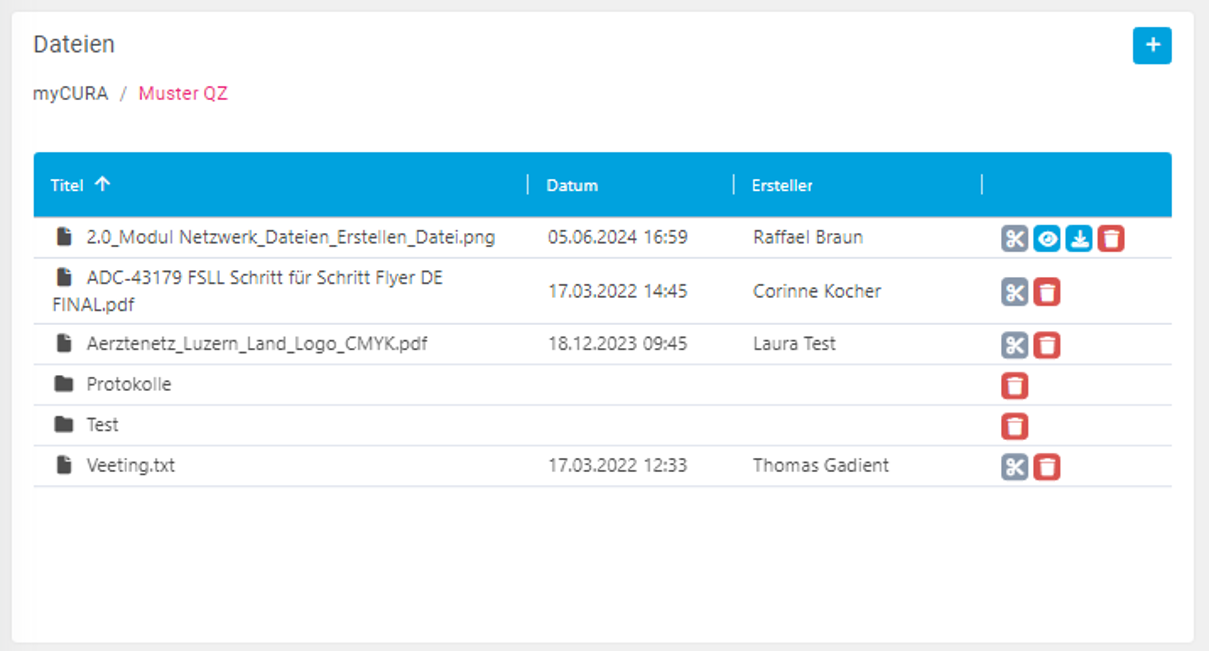Cut the Aerztenetz_Luzern_Land_Logo_CMYK.pdf file

point(1015,345)
